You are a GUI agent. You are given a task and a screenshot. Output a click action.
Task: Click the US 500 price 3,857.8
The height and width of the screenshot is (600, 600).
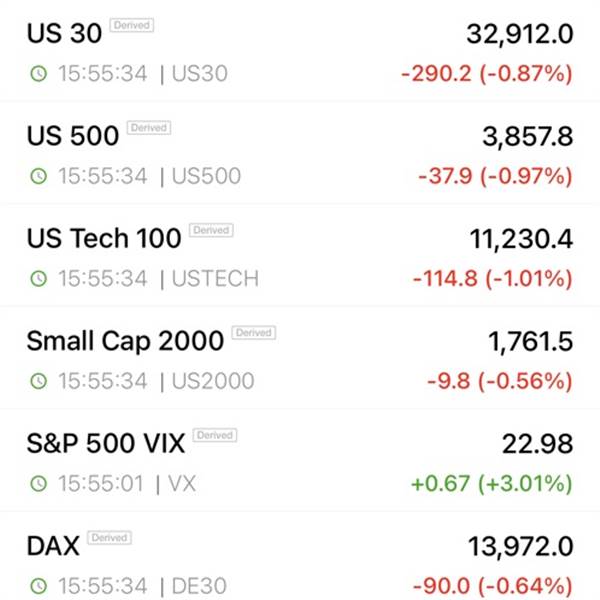point(527,136)
